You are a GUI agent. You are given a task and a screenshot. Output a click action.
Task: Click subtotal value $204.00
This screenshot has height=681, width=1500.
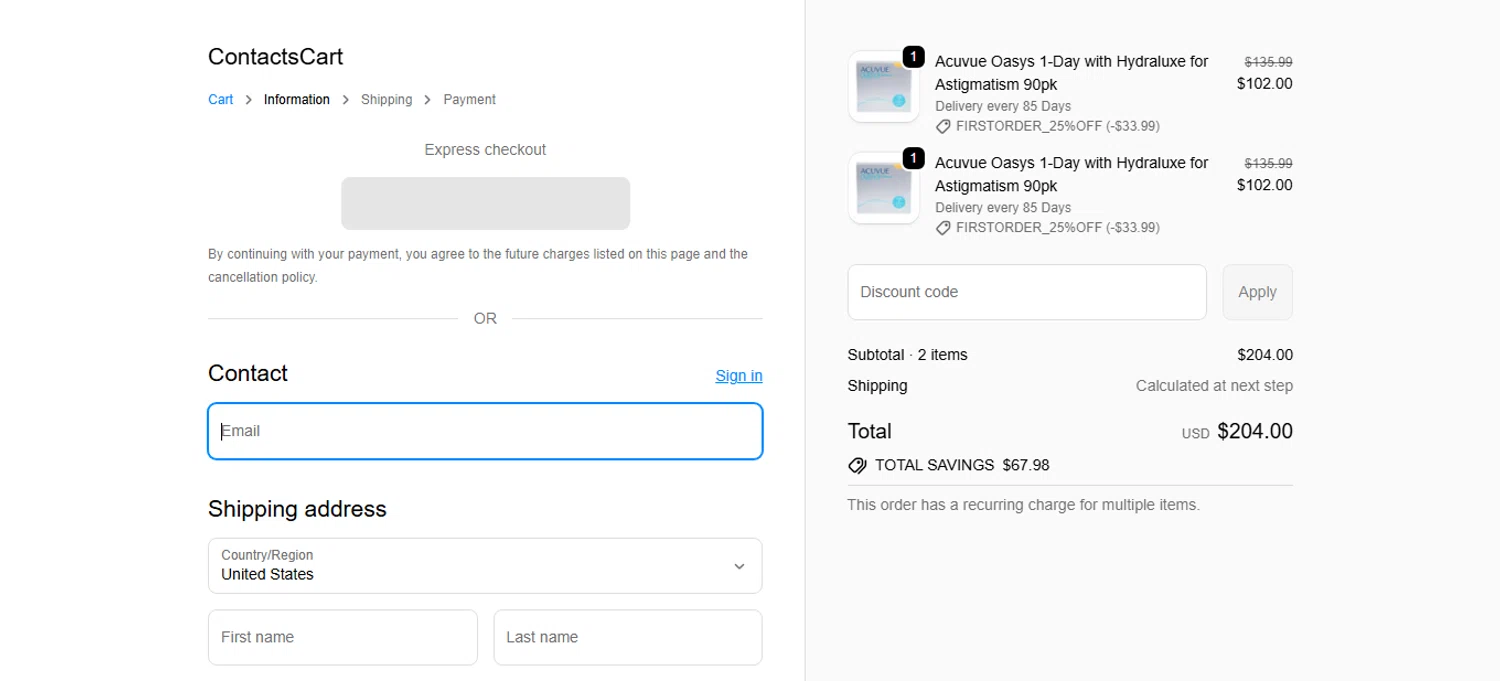(1265, 355)
